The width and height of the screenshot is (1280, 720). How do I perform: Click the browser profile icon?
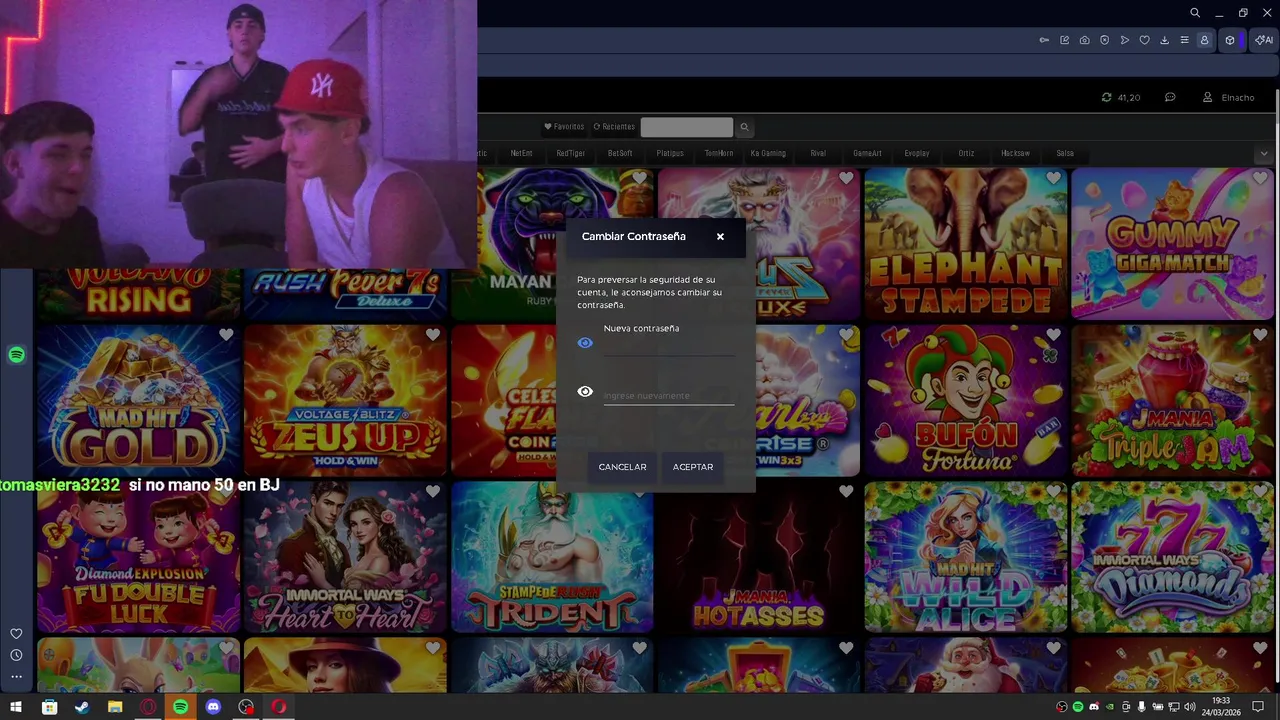[x=1205, y=40]
